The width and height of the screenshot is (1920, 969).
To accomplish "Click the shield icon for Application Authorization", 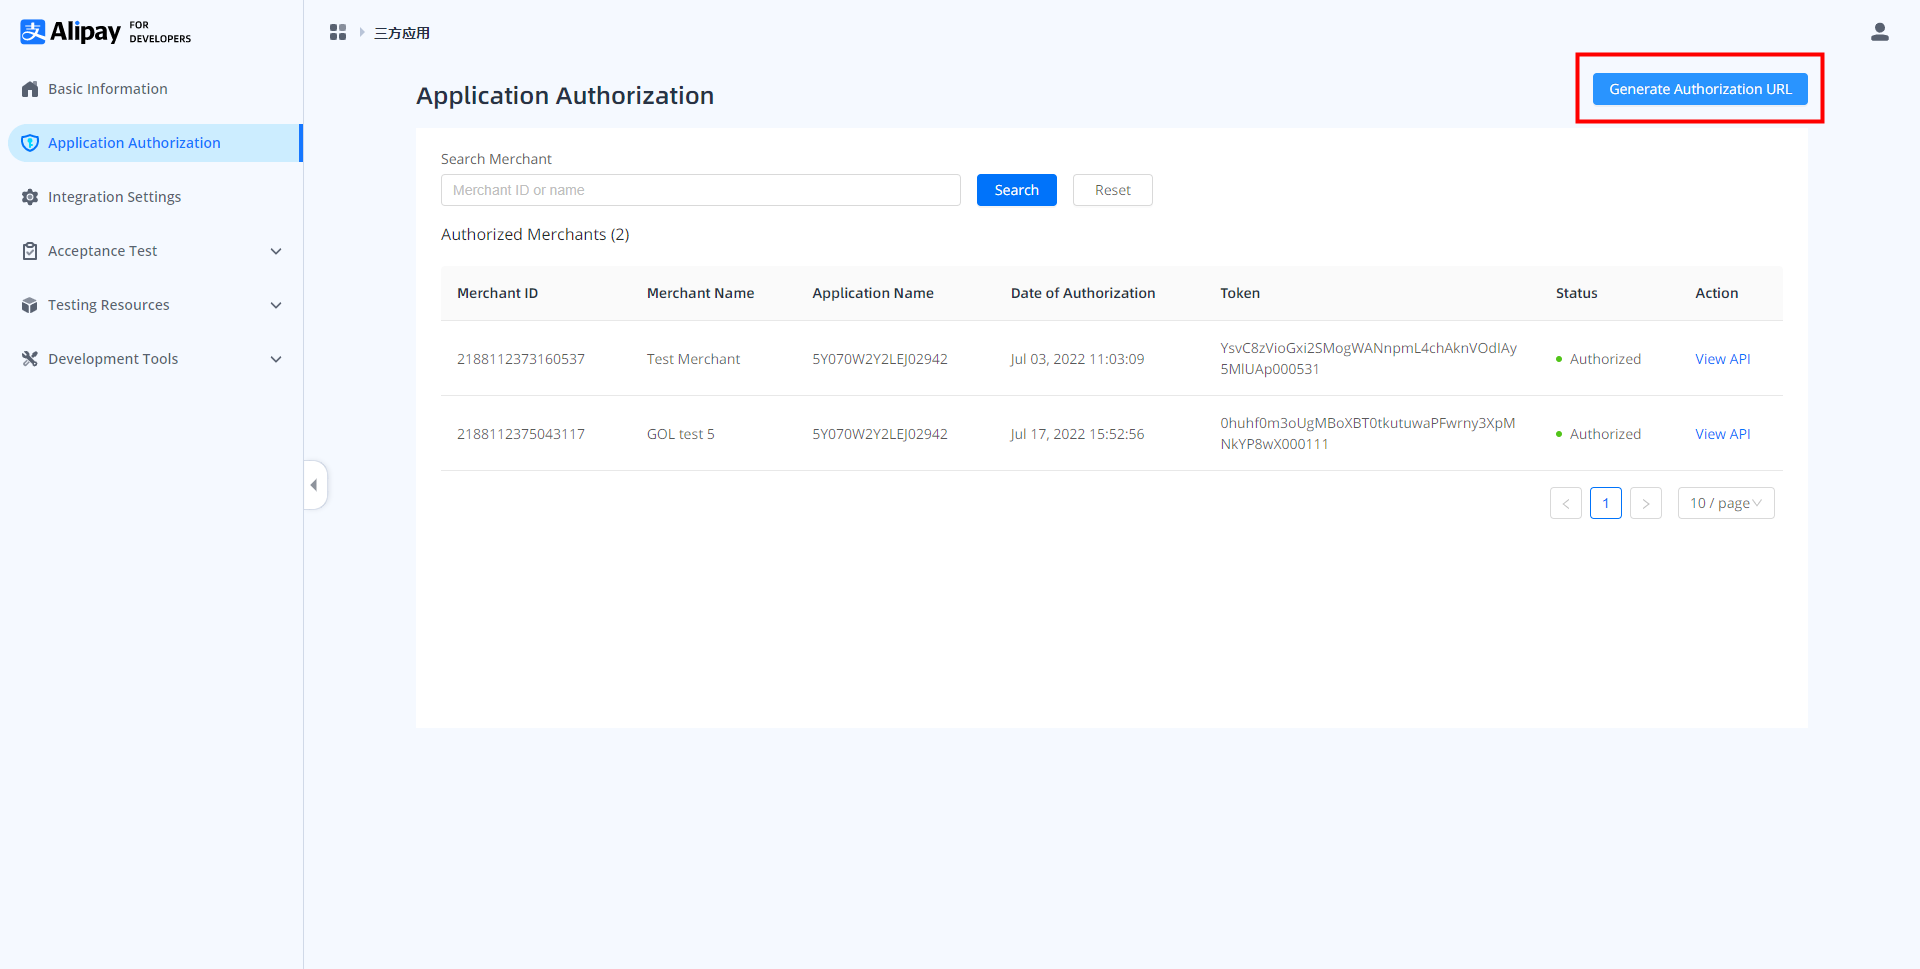I will pyautogui.click(x=30, y=143).
